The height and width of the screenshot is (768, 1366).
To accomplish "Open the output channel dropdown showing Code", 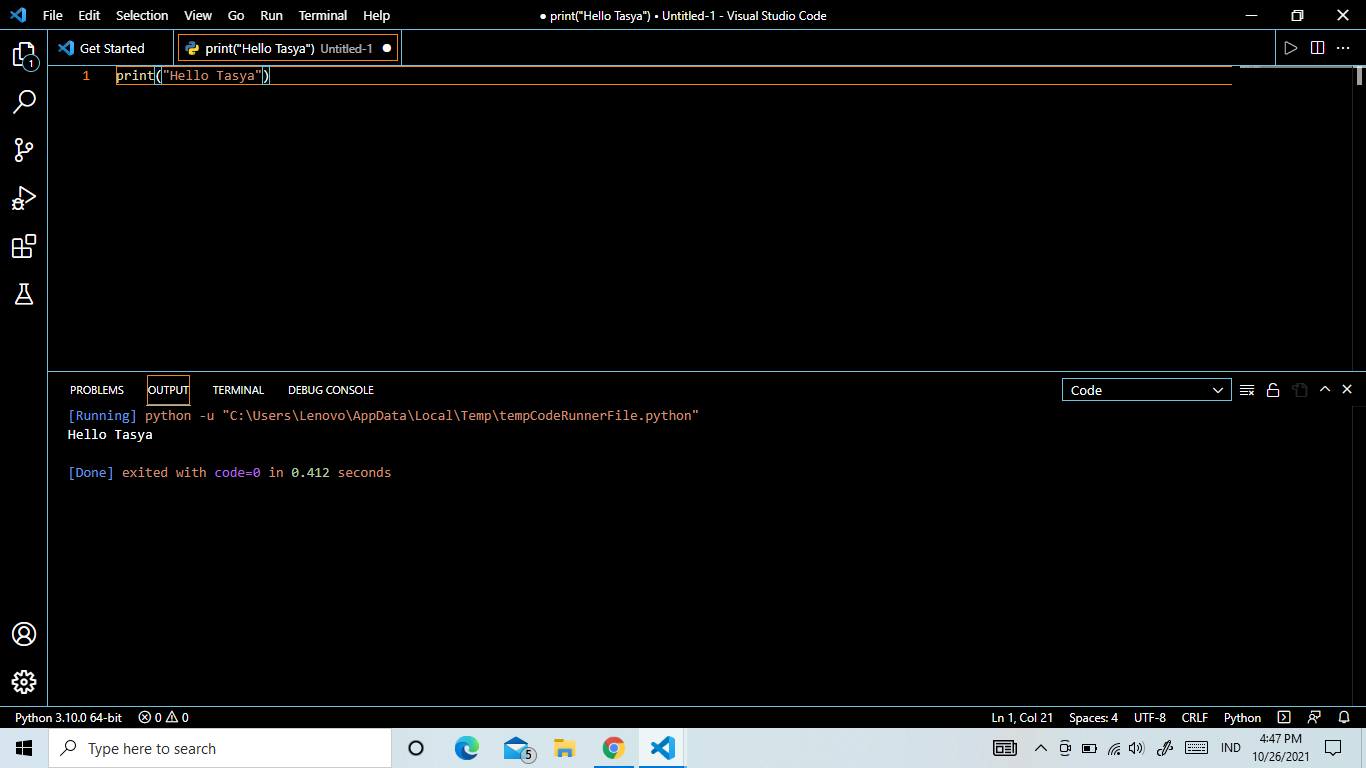I will 1147,390.
